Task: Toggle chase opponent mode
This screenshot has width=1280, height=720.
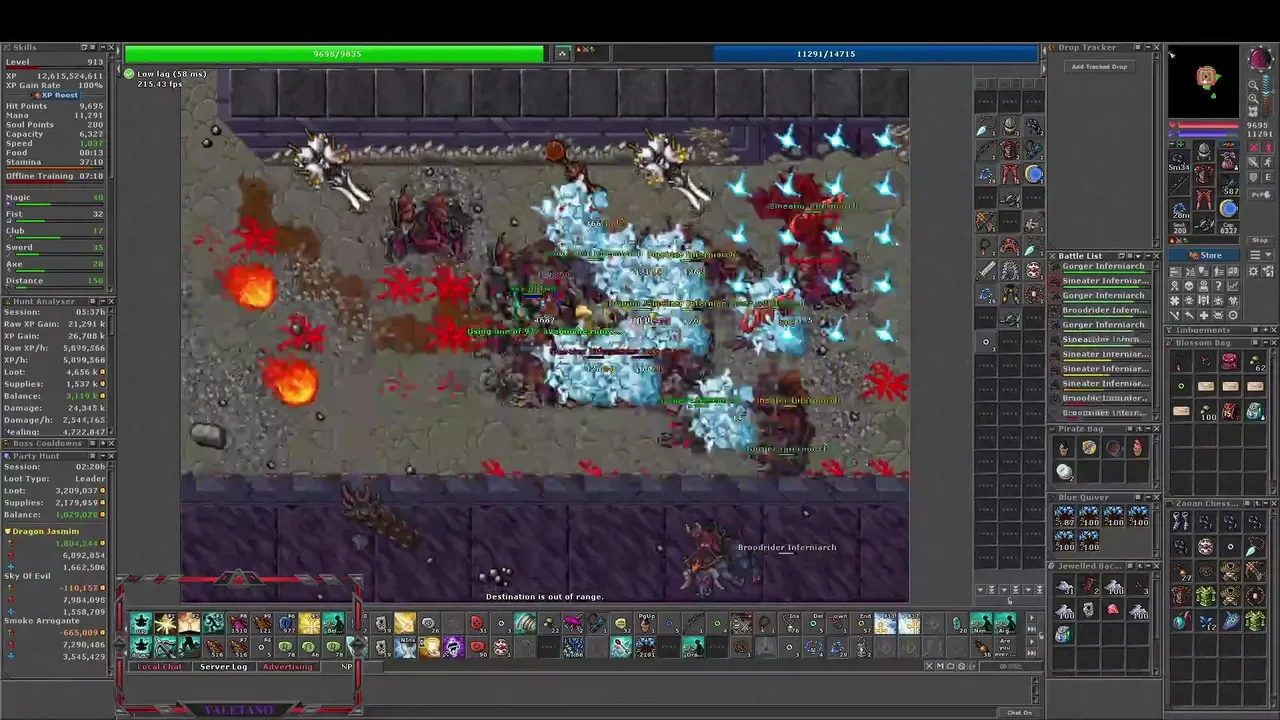Action: pyautogui.click(x=1268, y=162)
